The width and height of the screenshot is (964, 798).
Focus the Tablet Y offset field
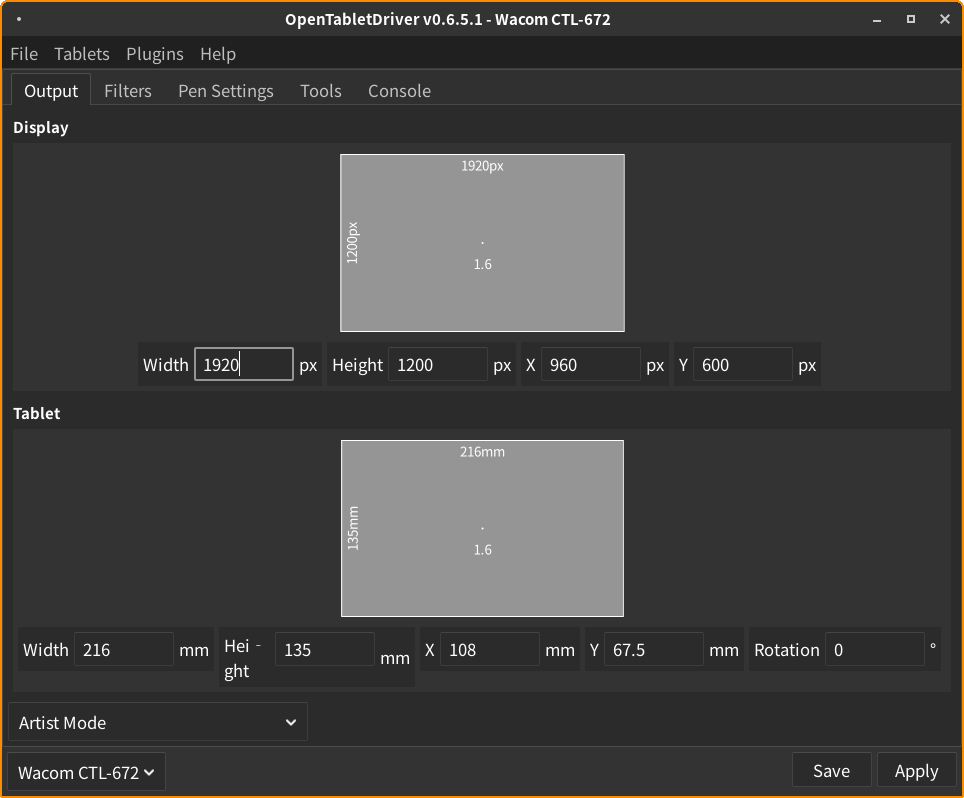654,649
